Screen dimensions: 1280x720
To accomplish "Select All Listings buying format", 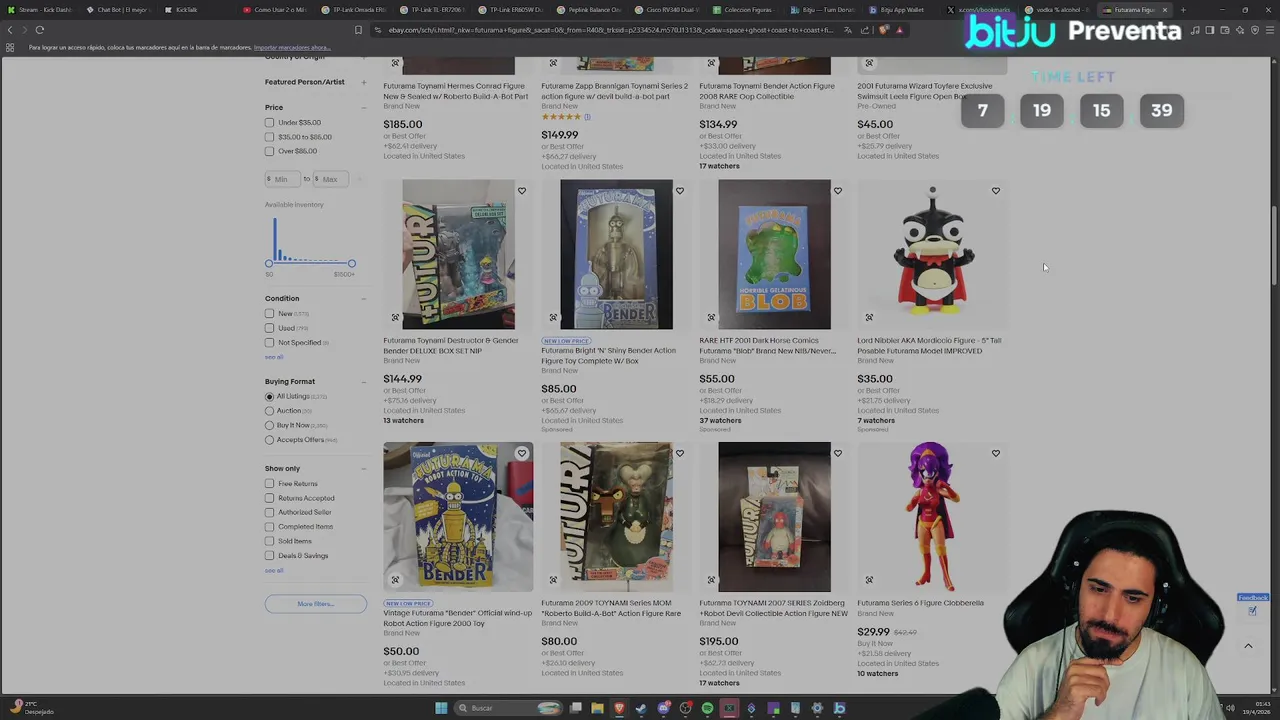I will tap(269, 397).
